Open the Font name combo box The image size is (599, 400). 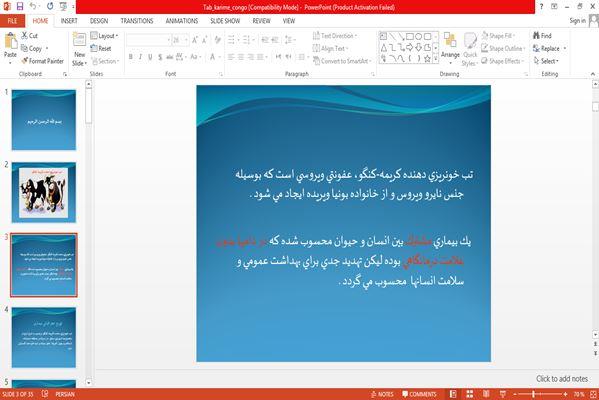point(148,40)
